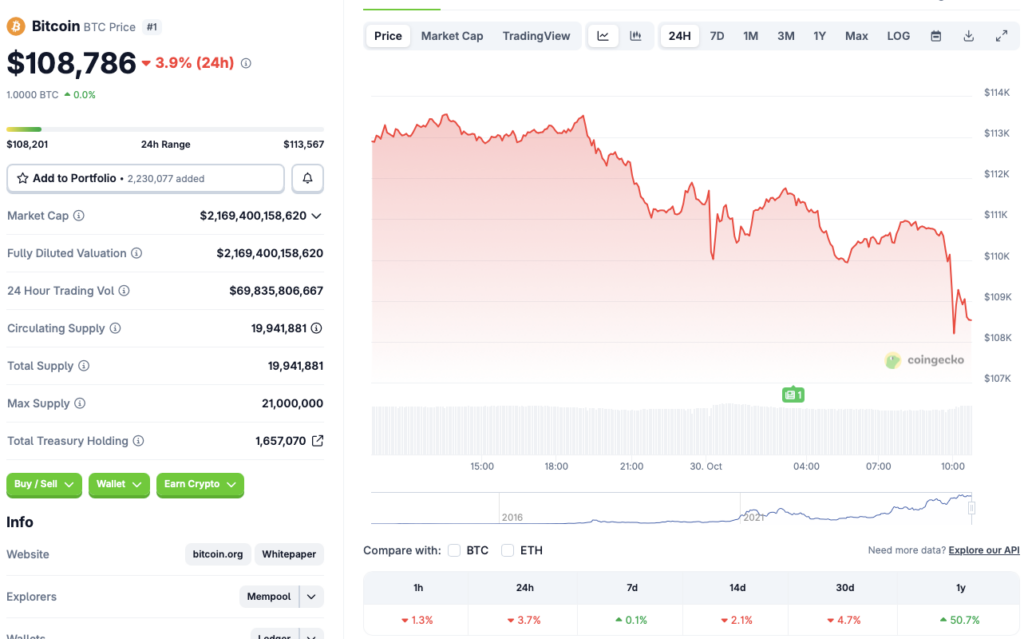Viewport: 1024px width, 639px height.
Task: Visit the bitcoin.org website link
Action: click(218, 554)
